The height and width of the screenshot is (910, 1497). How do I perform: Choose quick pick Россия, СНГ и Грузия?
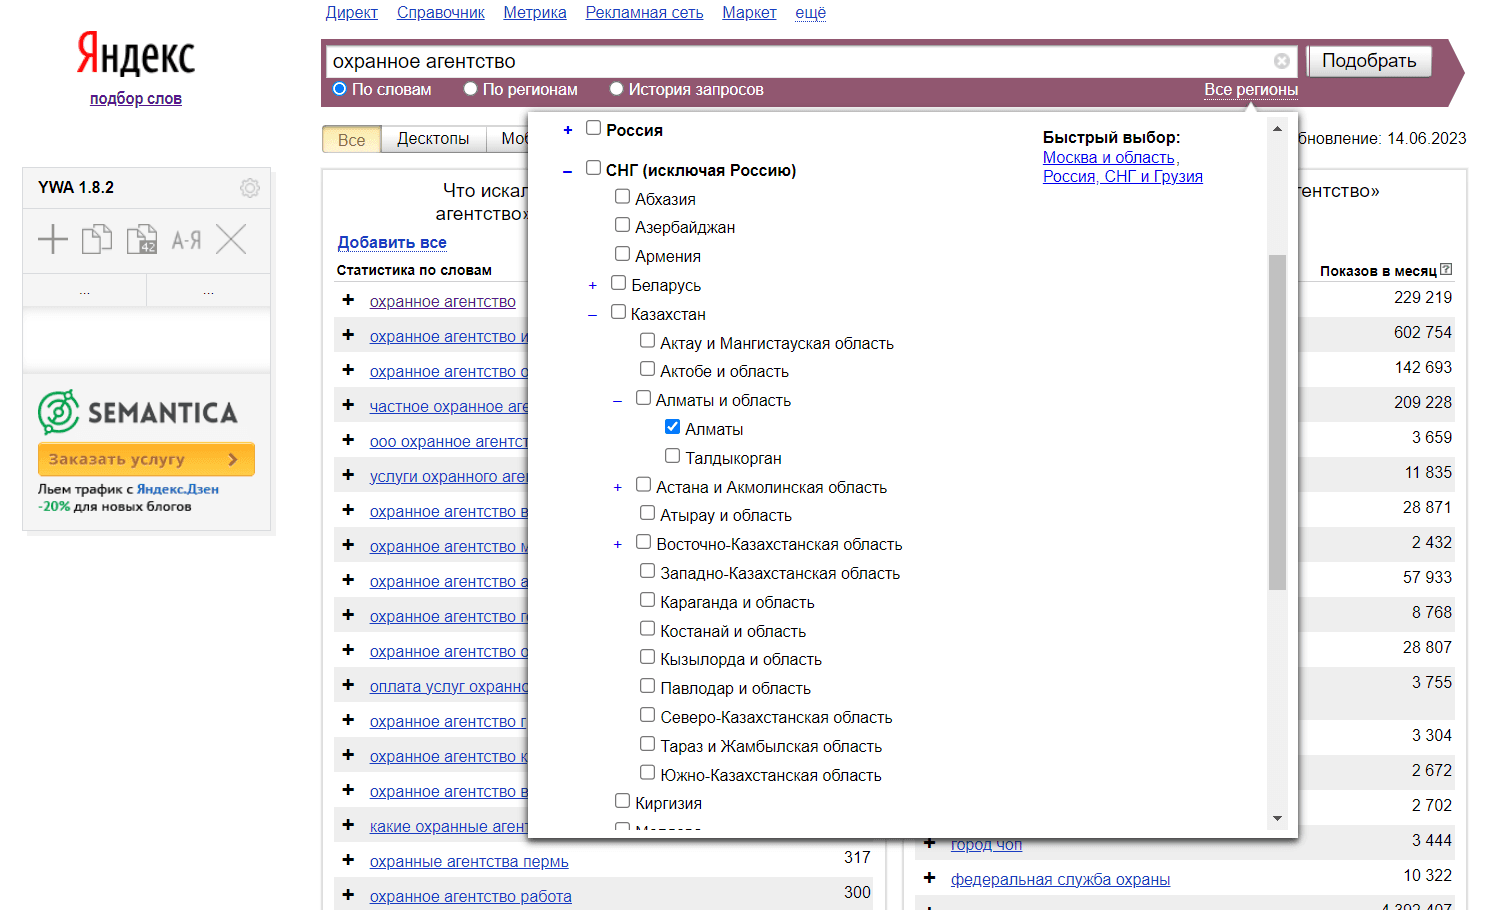[1122, 176]
